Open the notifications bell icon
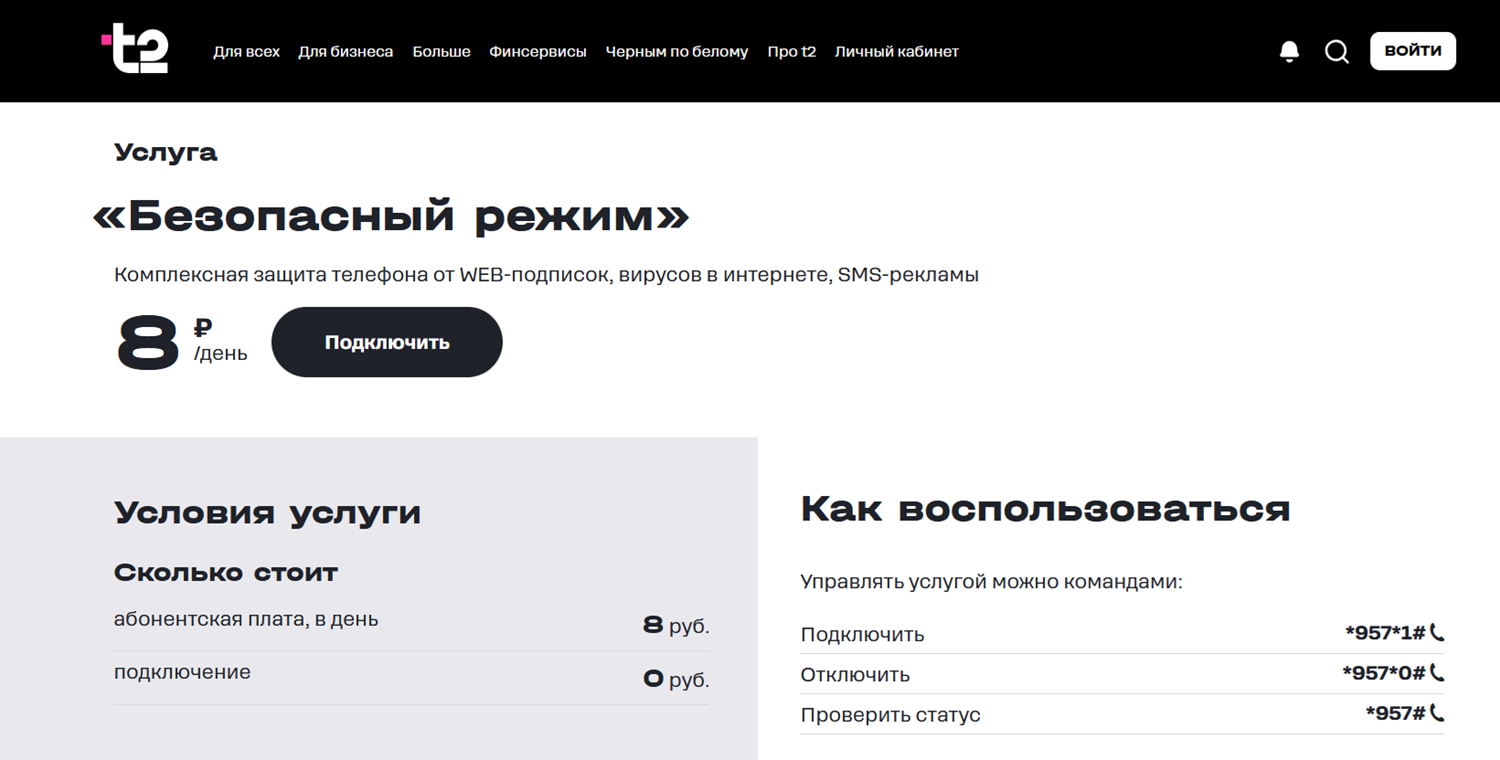Image resolution: width=1500 pixels, height=760 pixels. coord(1290,51)
